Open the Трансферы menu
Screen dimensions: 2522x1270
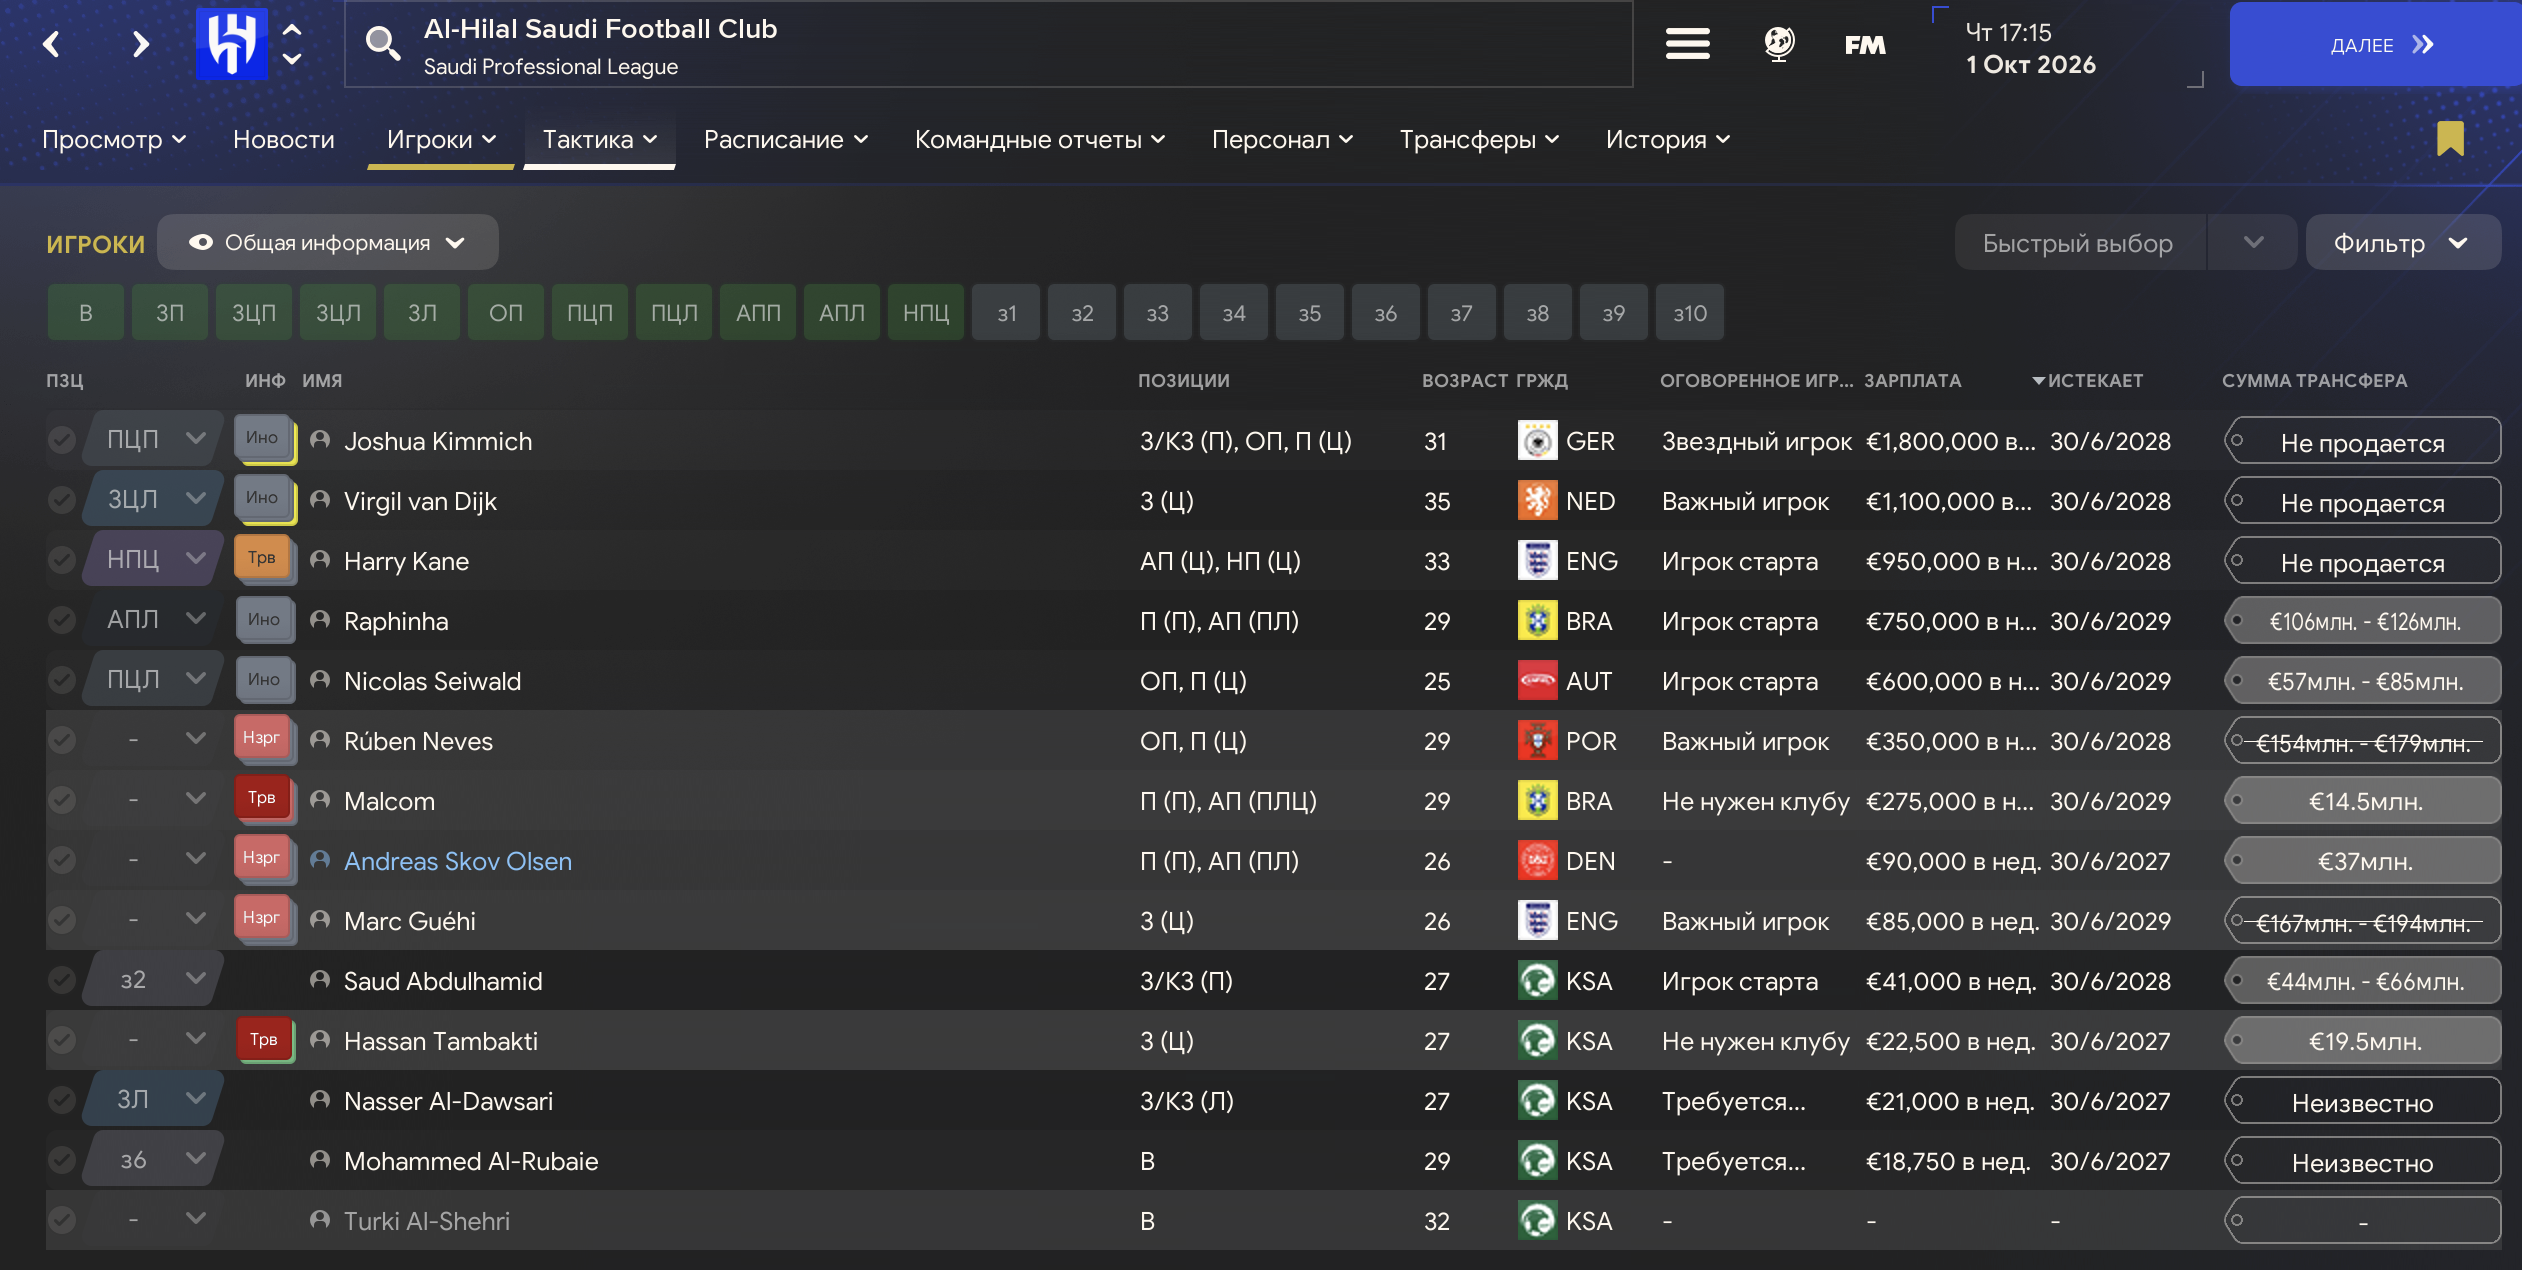pyautogui.click(x=1479, y=139)
